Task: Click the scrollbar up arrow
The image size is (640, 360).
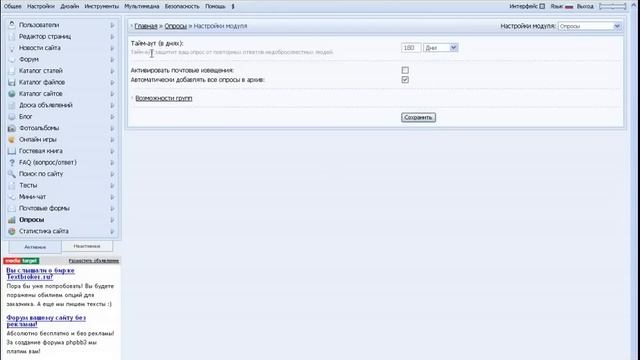Action: coord(634,4)
